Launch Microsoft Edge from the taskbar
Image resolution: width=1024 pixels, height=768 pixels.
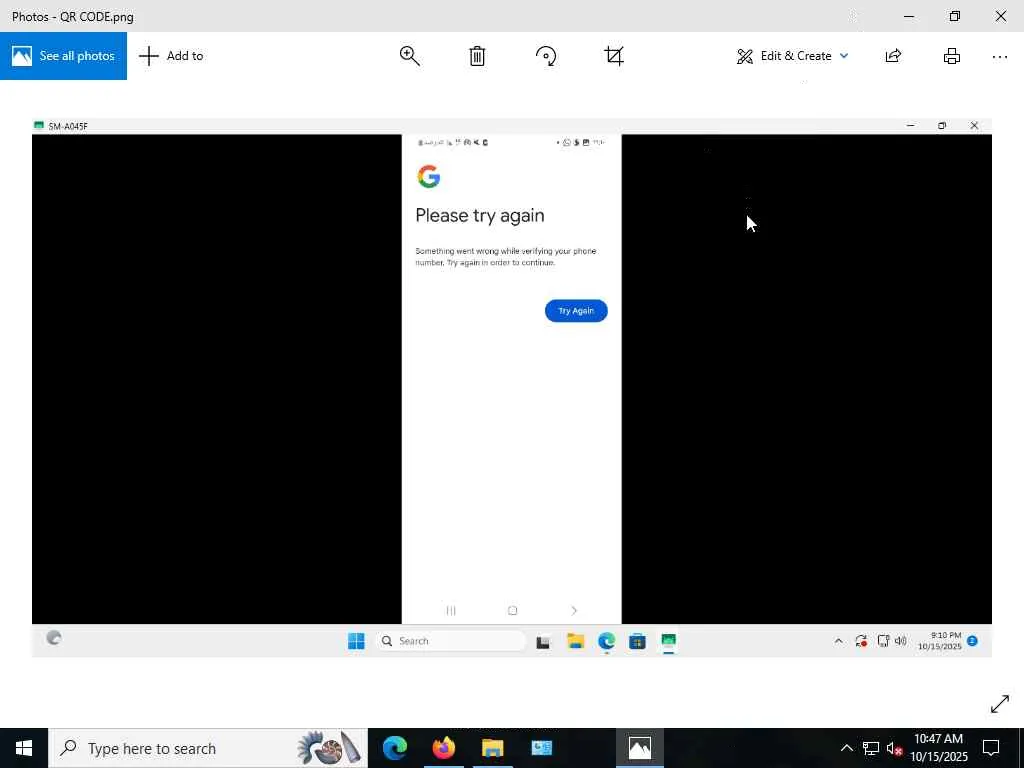pyautogui.click(x=394, y=748)
